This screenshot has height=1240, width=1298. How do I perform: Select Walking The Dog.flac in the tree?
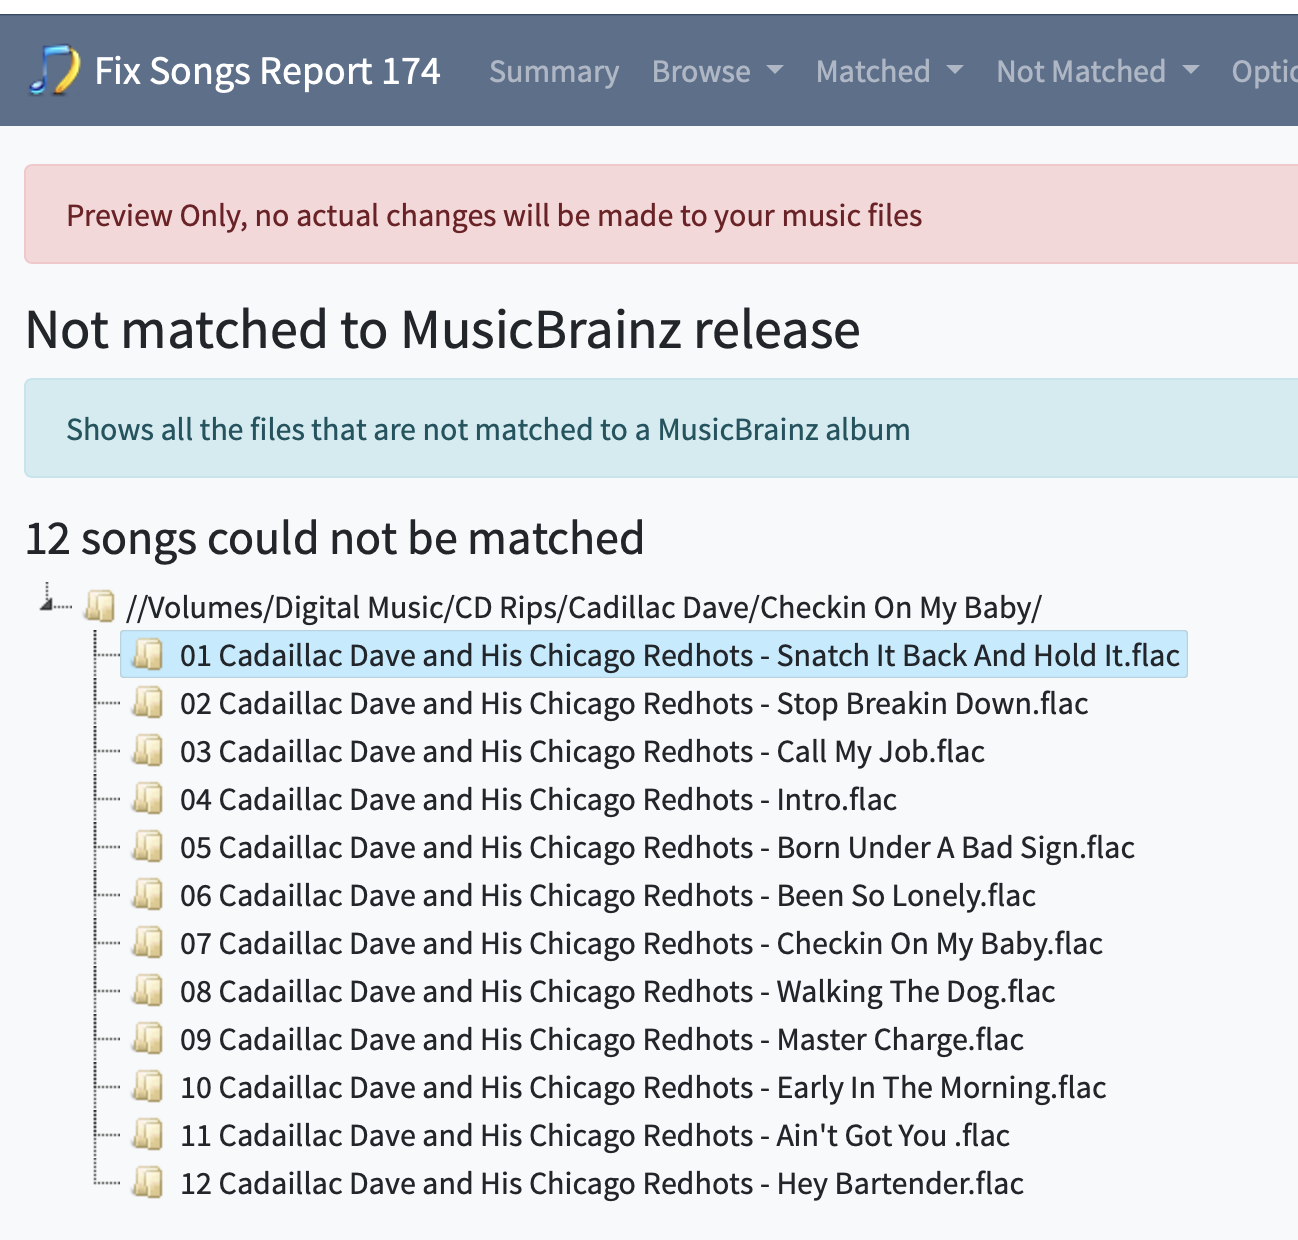(617, 991)
